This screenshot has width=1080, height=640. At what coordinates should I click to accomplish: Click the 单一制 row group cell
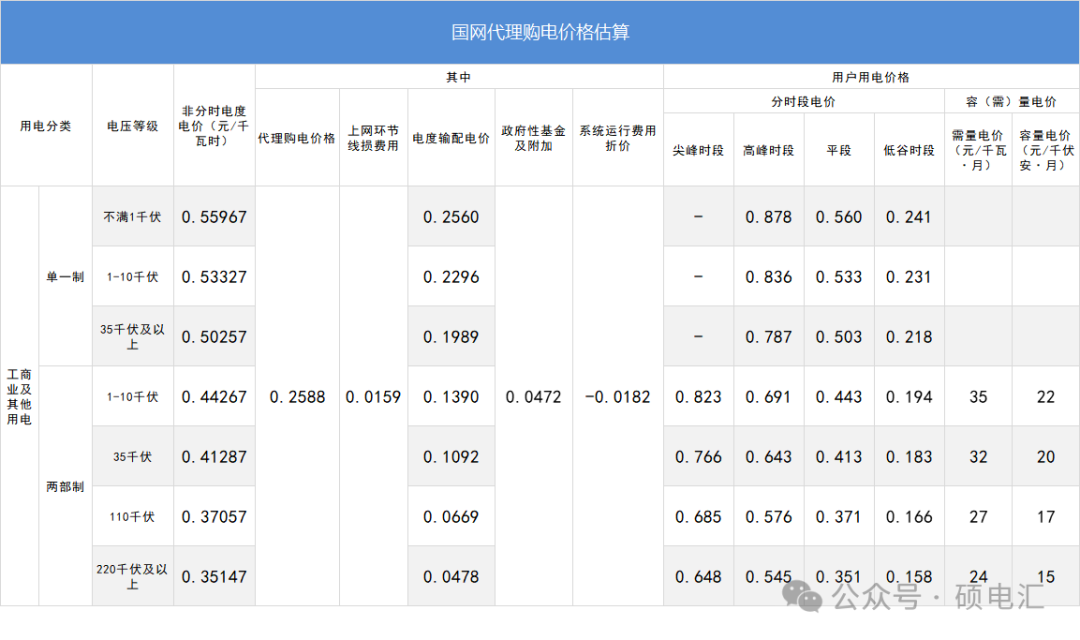click(65, 277)
